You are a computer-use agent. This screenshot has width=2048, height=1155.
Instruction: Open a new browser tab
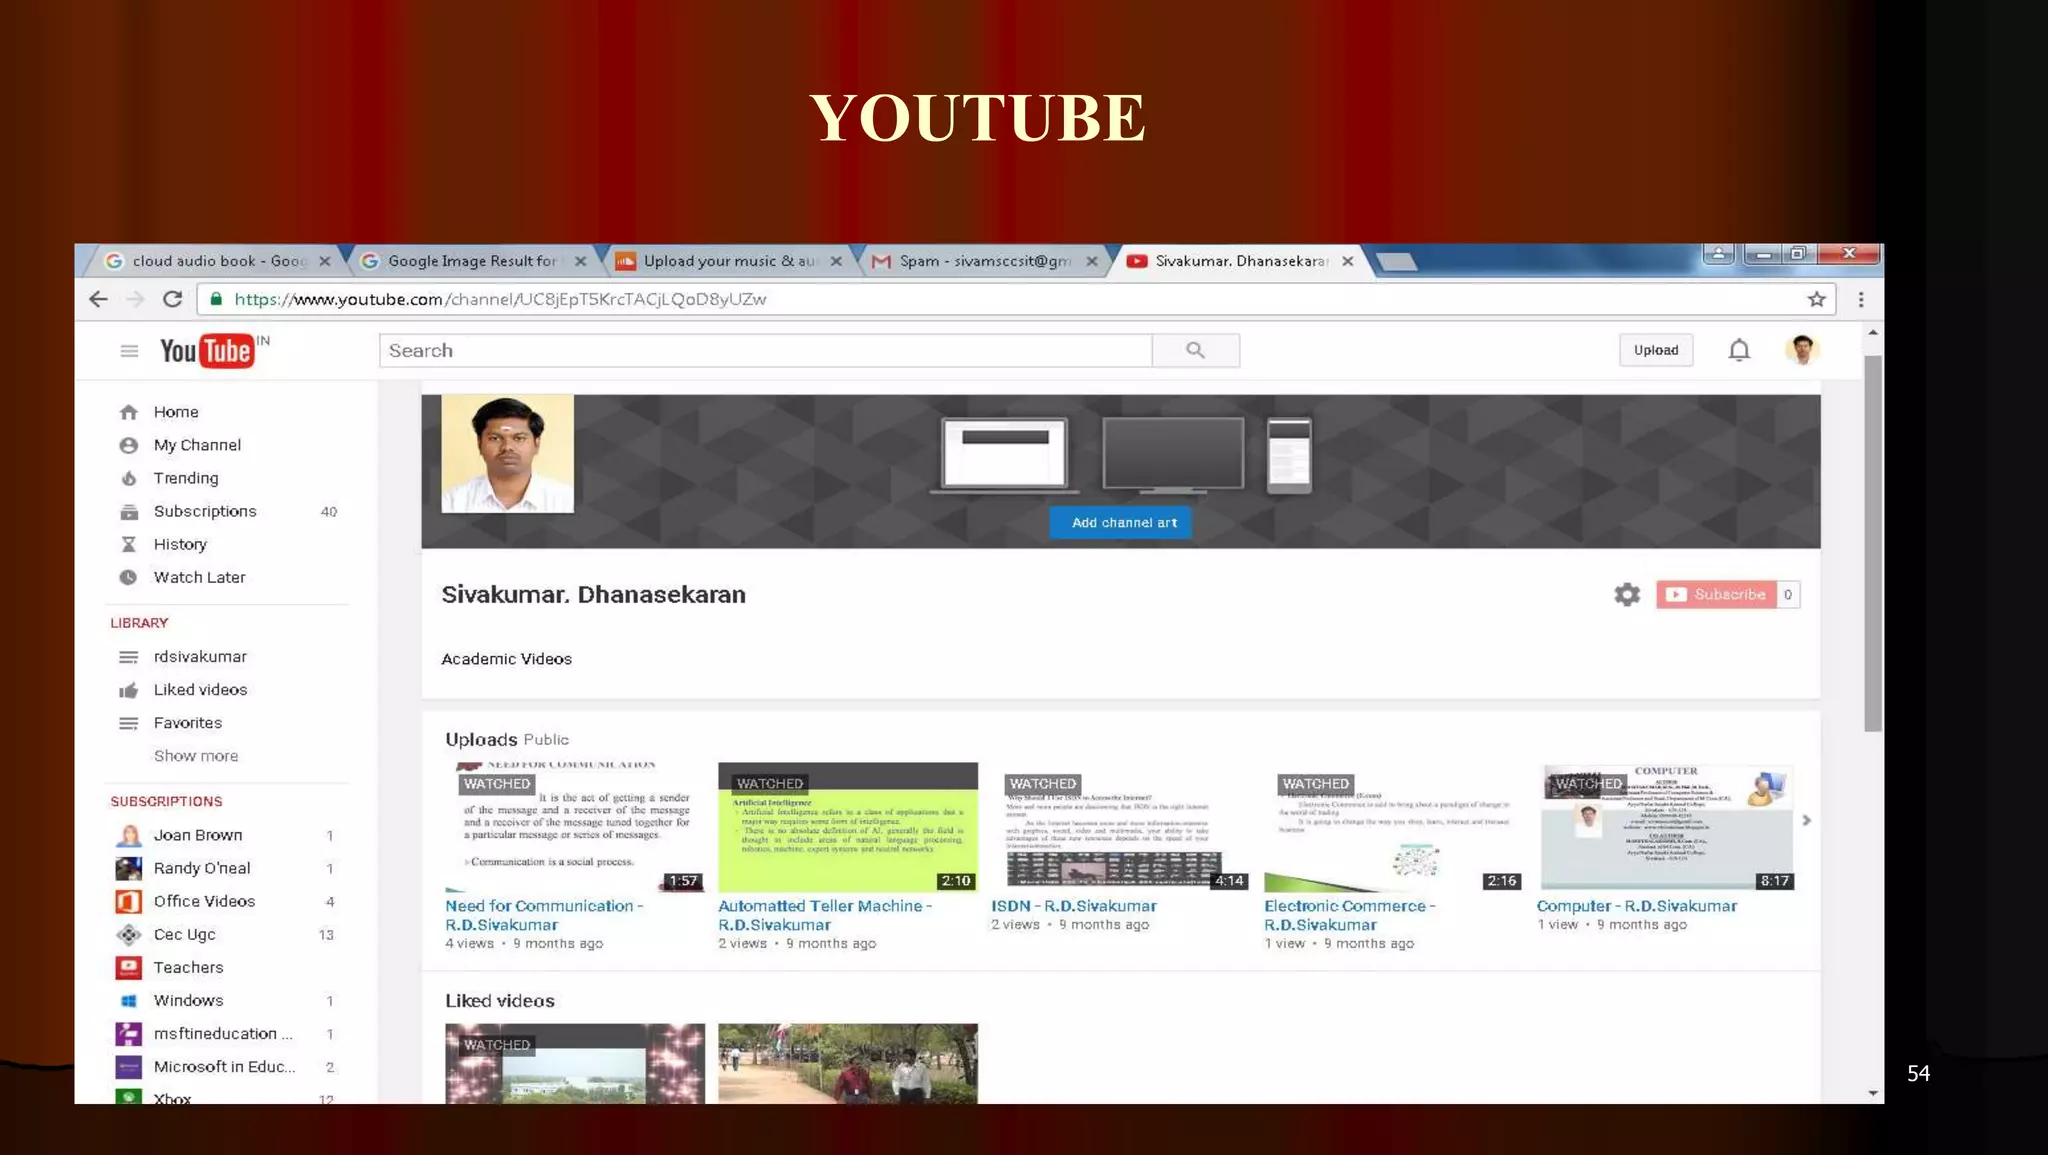point(1396,262)
